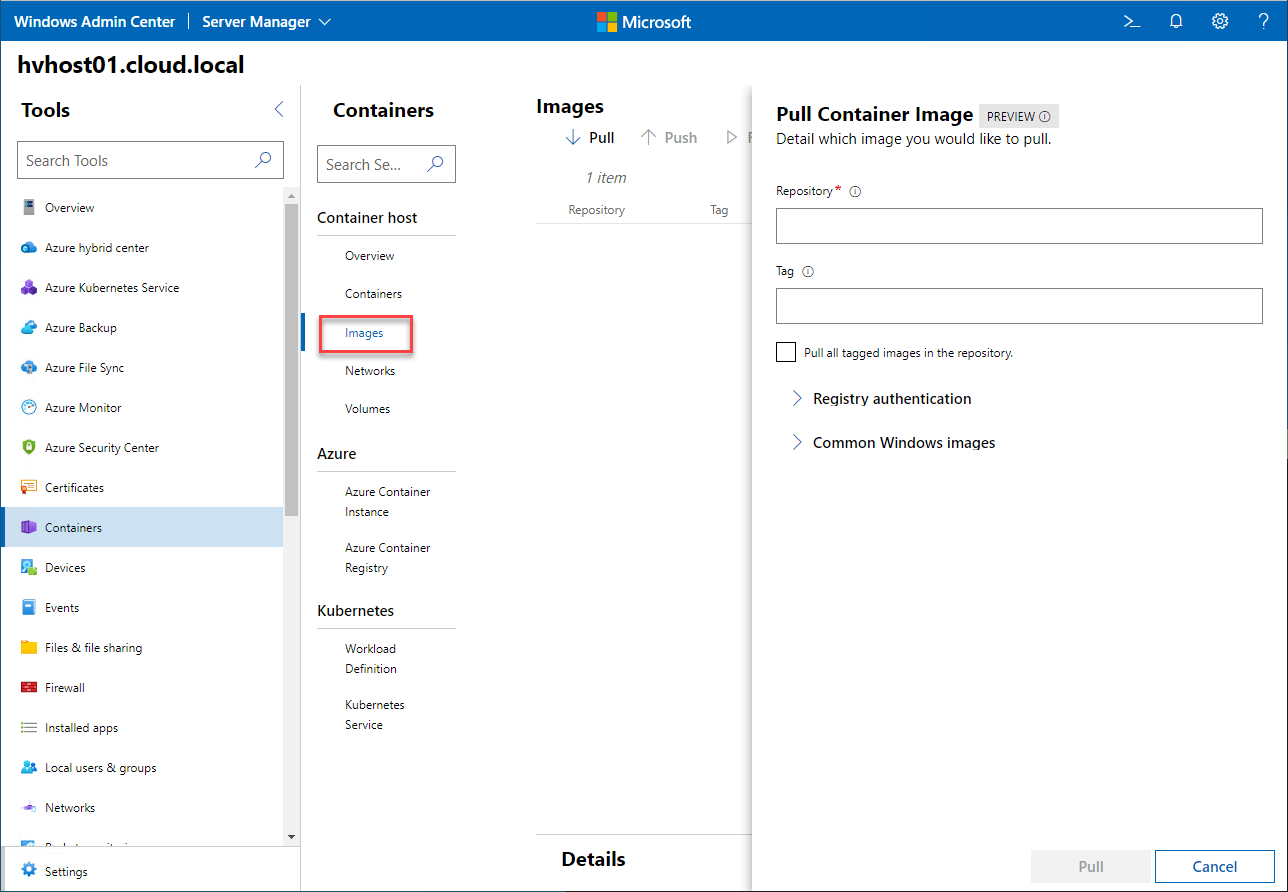Click the Installed apps list icon
1288x892 pixels.
29,728
